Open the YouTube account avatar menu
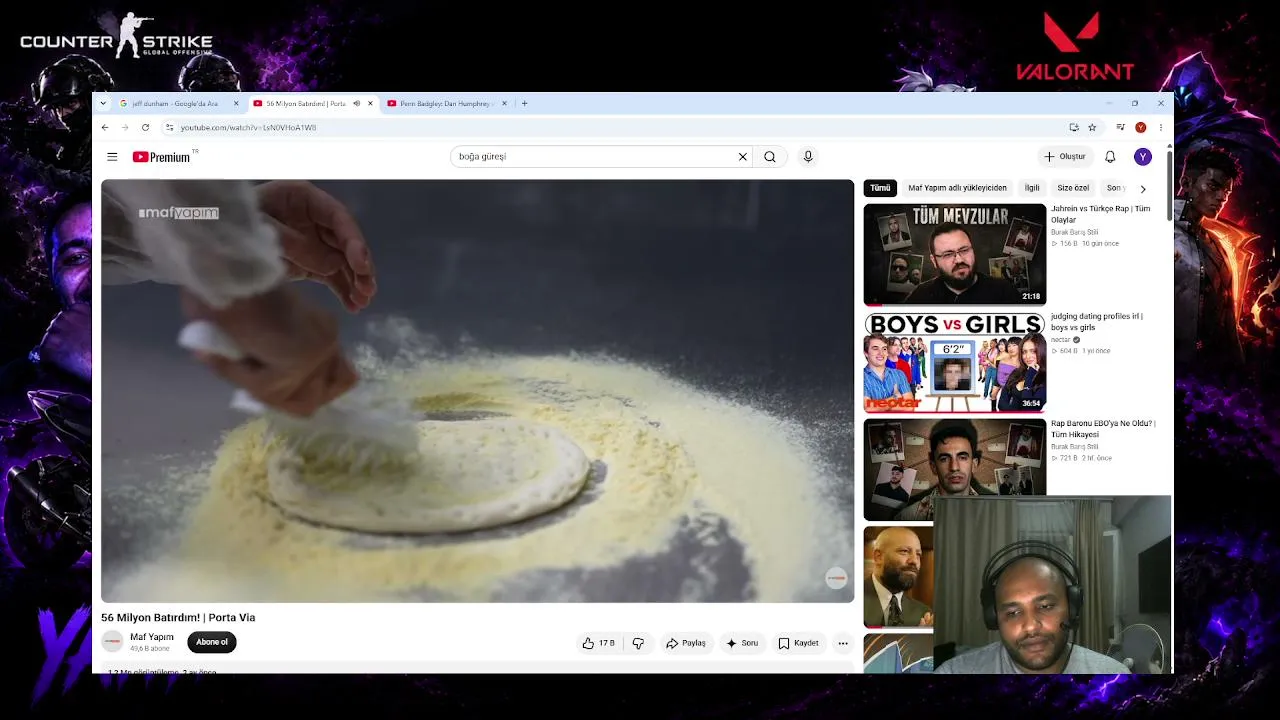 [1143, 157]
